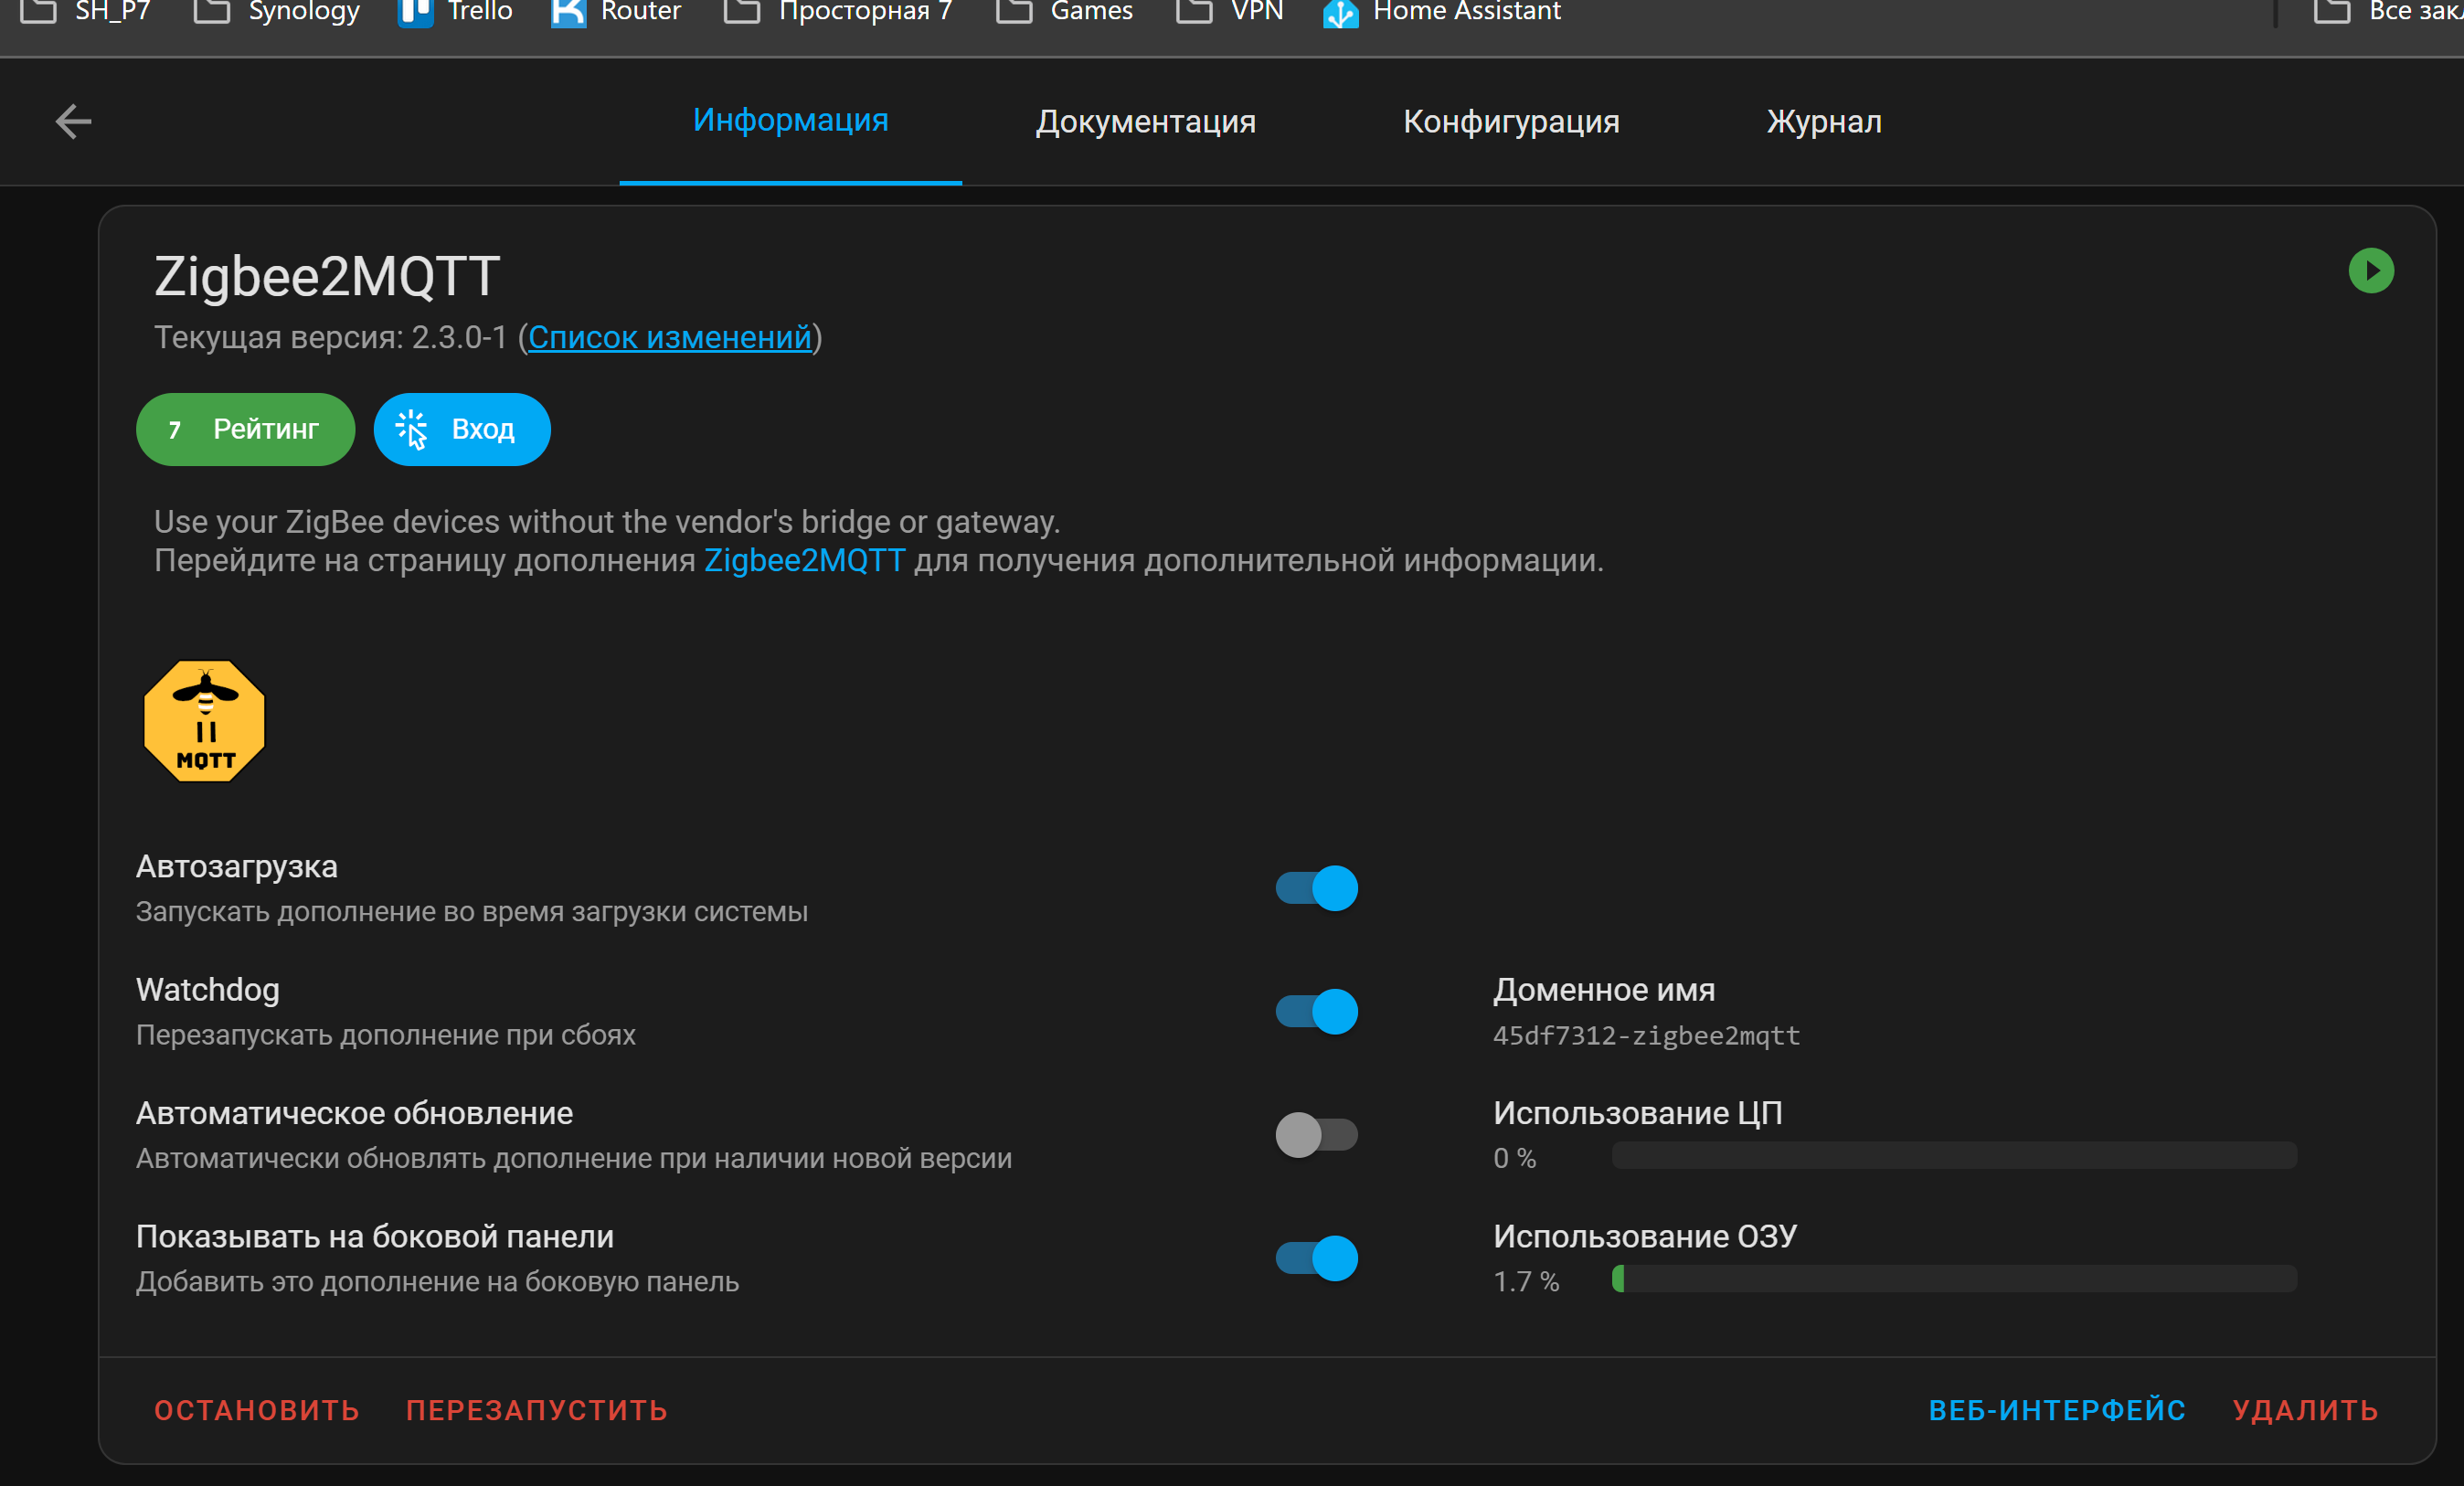The image size is (2464, 1486).
Task: Open ВЕБ-ИНТЕРФЕЙС web UI
Action: 2057,1410
